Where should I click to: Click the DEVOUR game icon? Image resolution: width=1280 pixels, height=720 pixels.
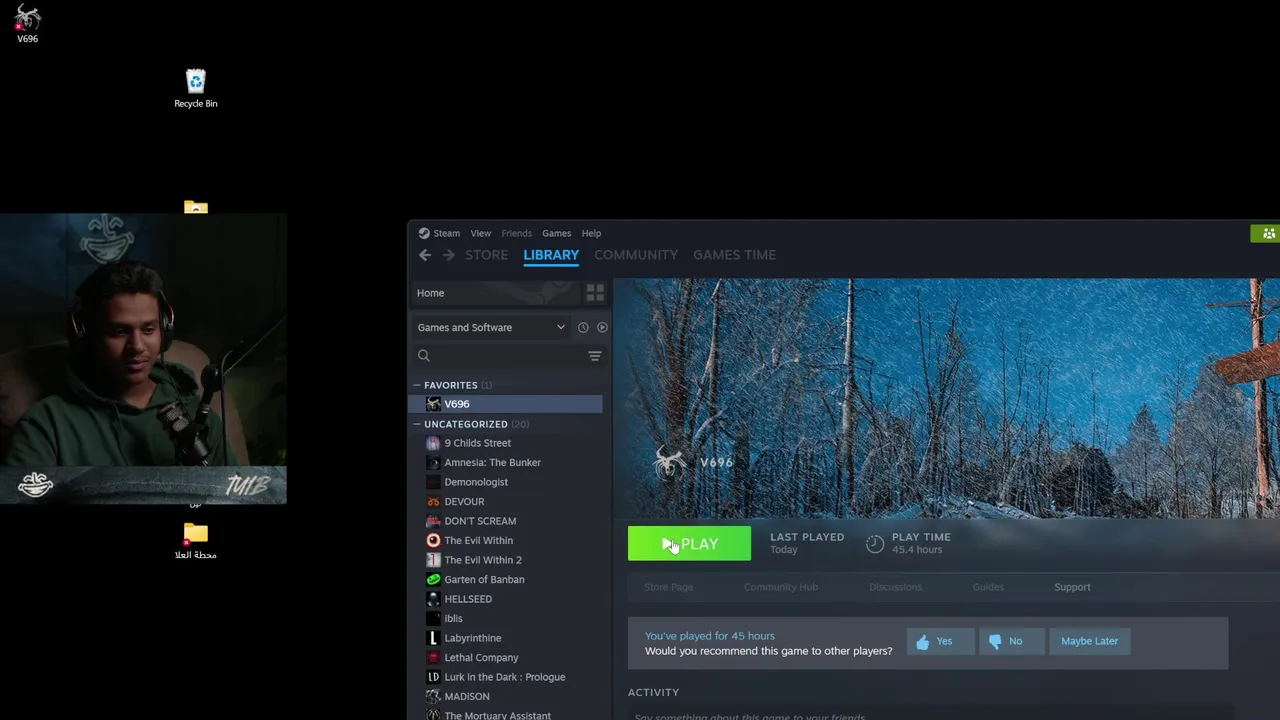pyautogui.click(x=433, y=502)
